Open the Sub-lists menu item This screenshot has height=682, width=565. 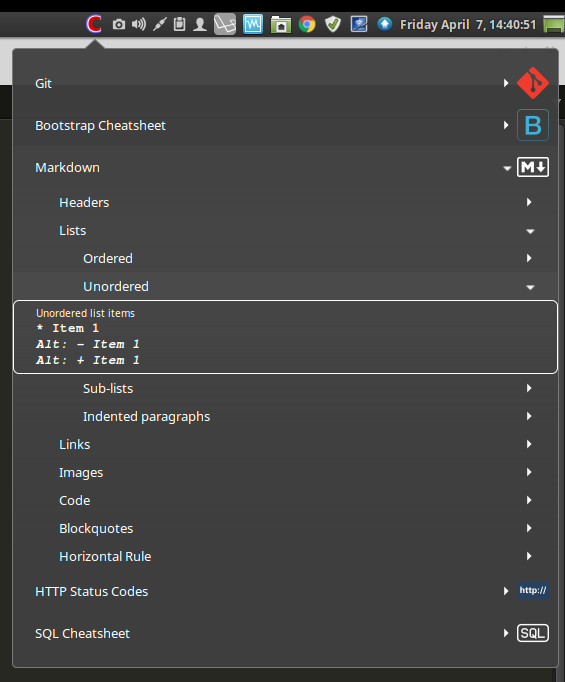click(x=285, y=388)
